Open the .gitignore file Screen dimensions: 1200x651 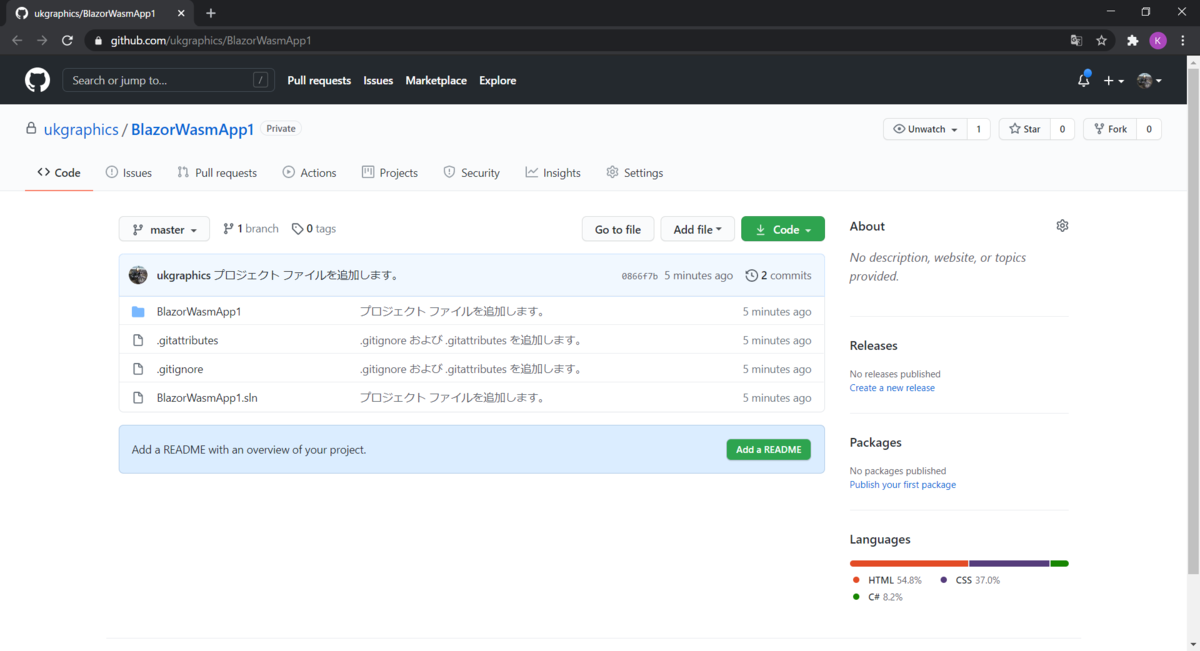[x=180, y=369]
